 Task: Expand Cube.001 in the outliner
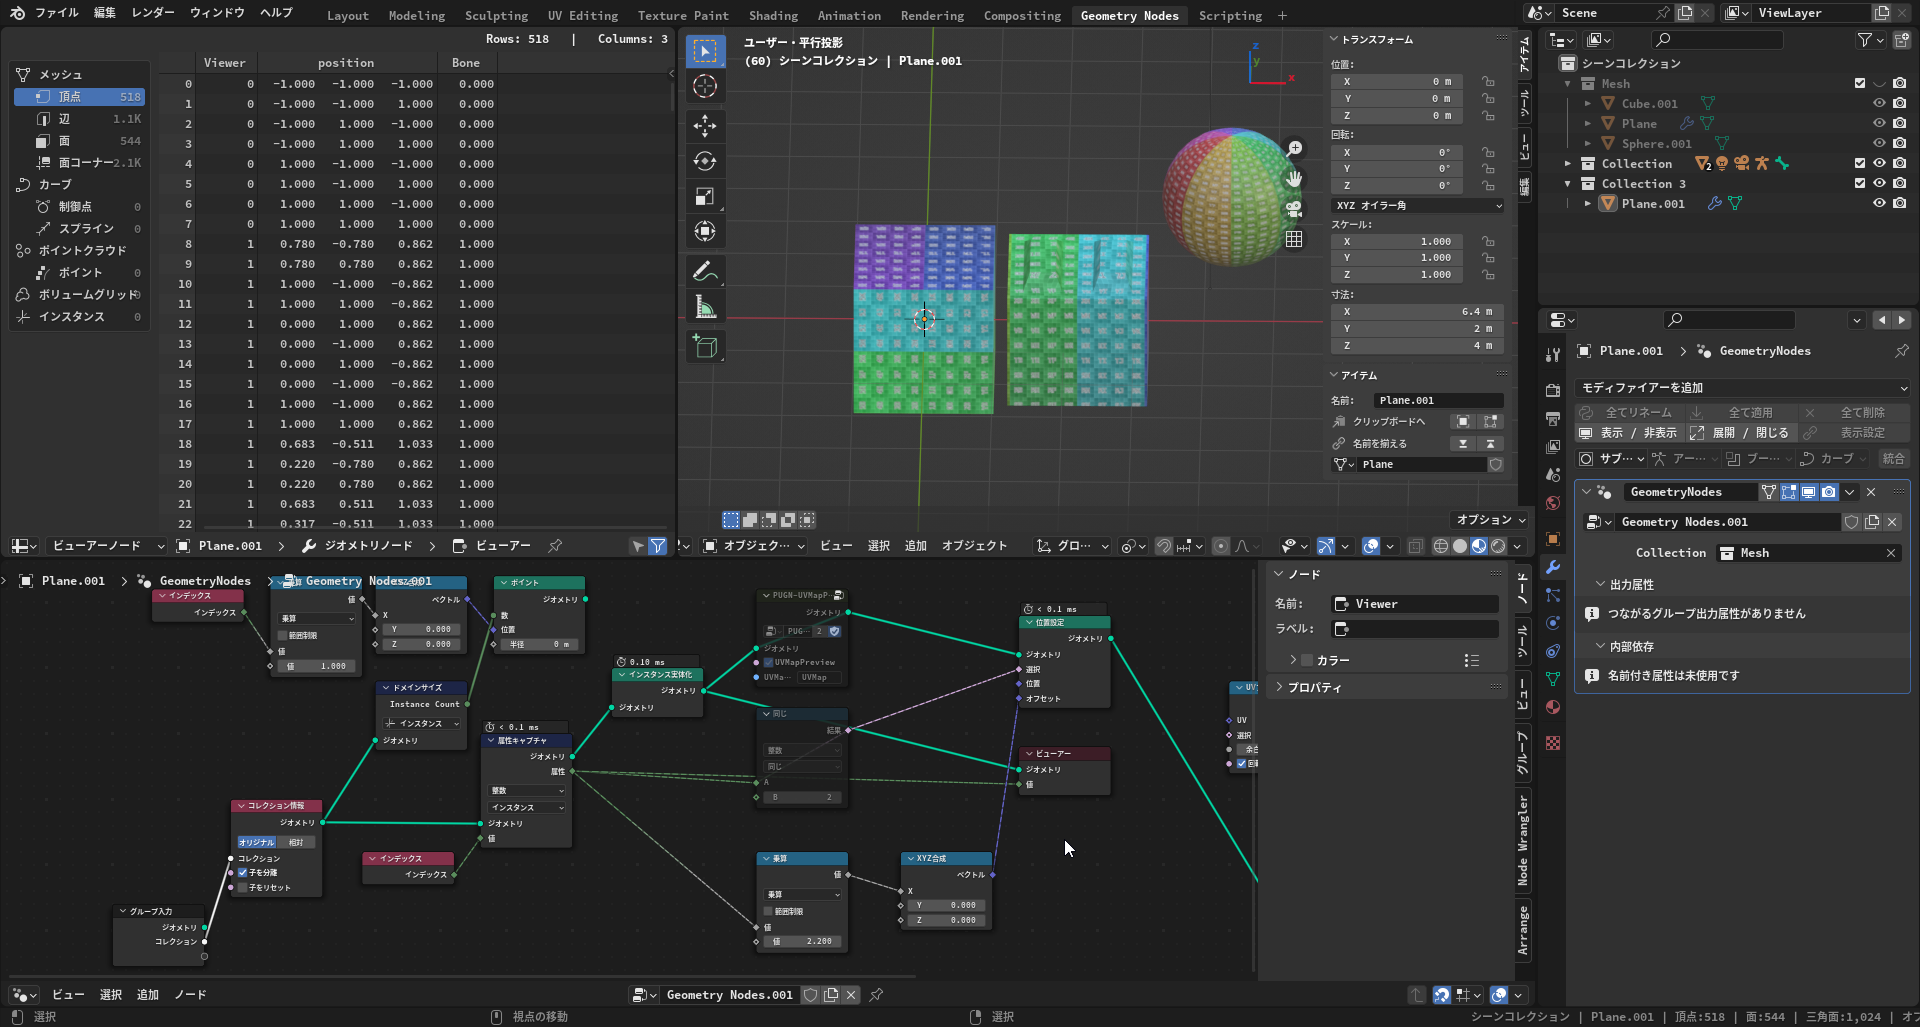click(x=1588, y=104)
